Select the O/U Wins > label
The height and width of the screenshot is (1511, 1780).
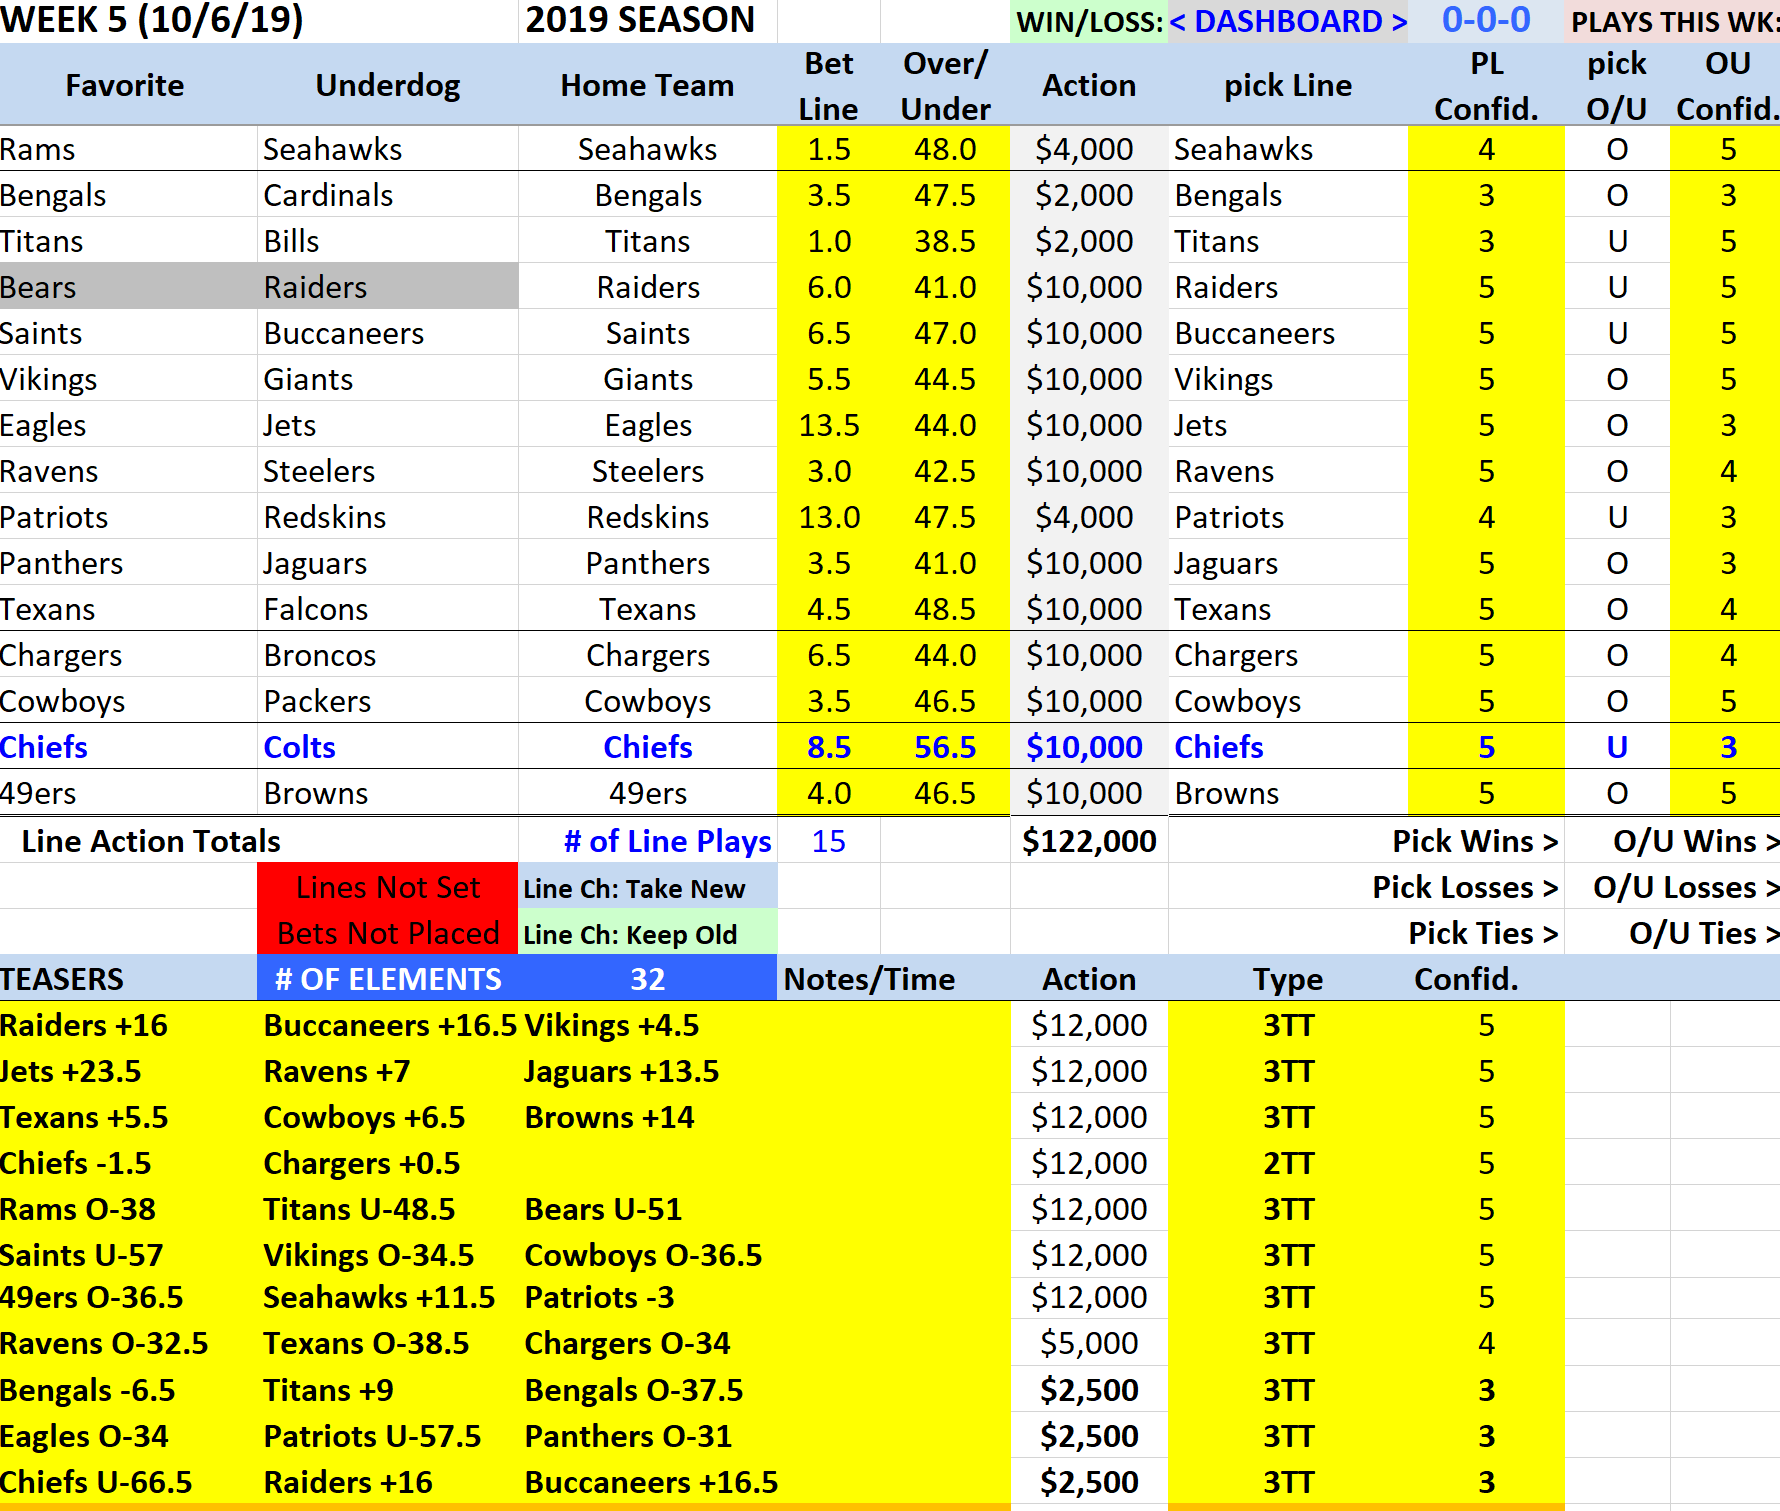(1695, 842)
